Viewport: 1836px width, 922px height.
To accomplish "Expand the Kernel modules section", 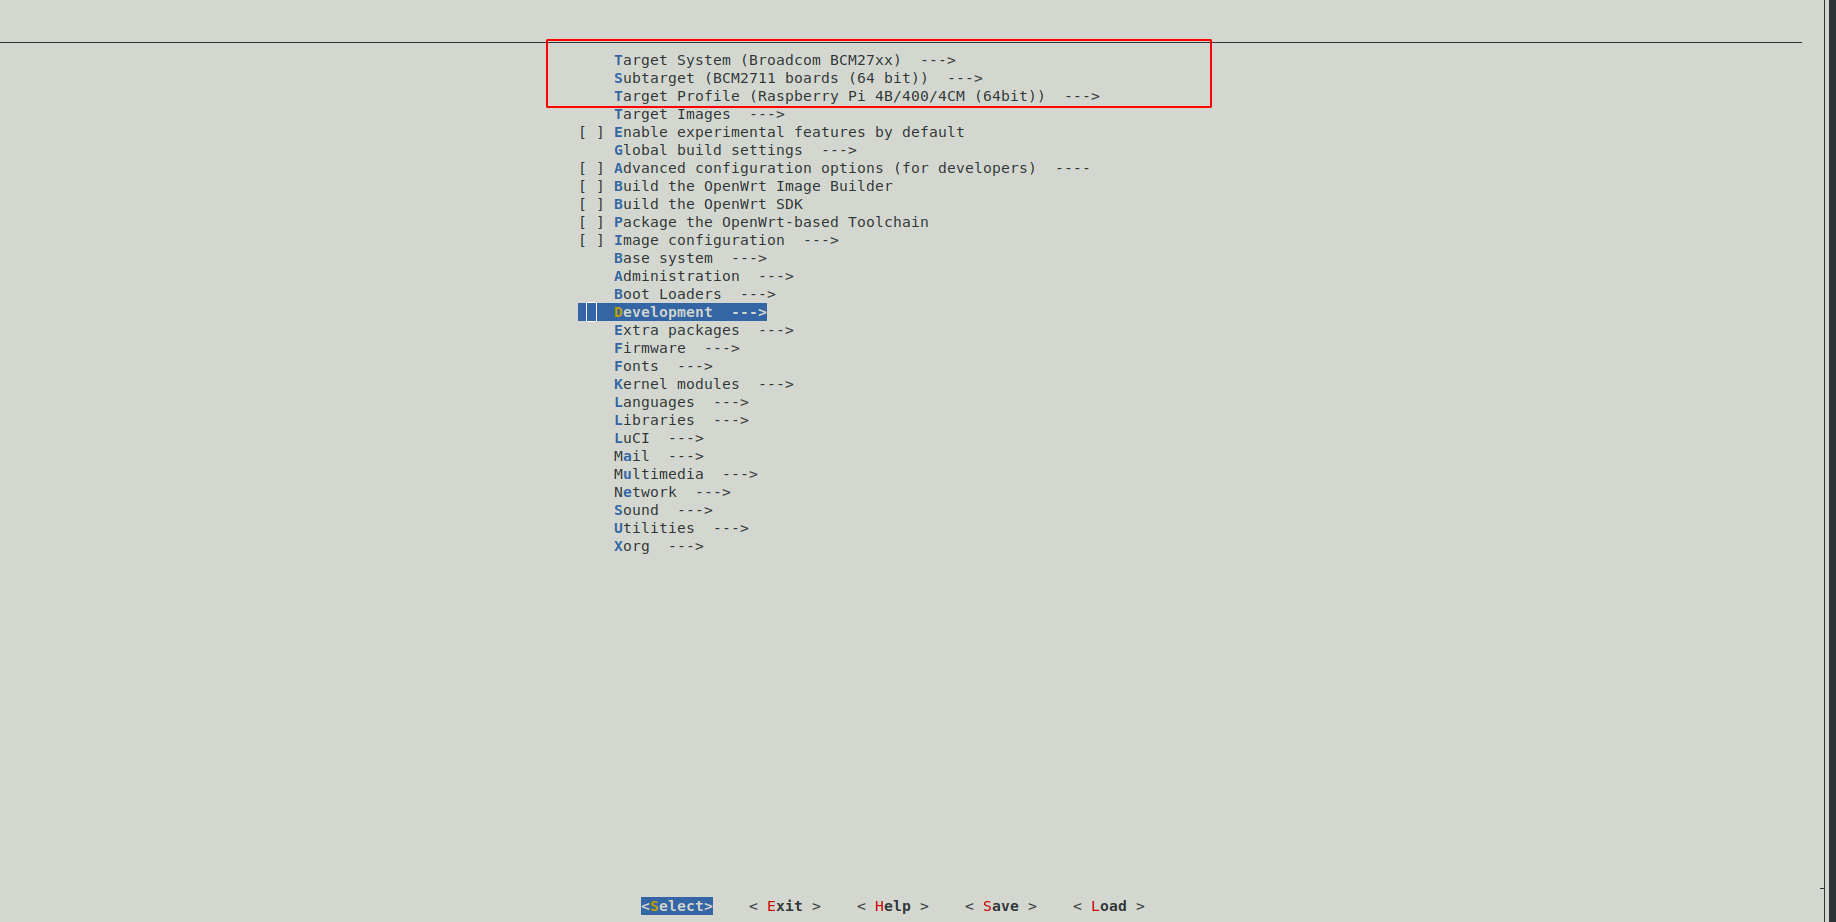I will pyautogui.click(x=676, y=383).
